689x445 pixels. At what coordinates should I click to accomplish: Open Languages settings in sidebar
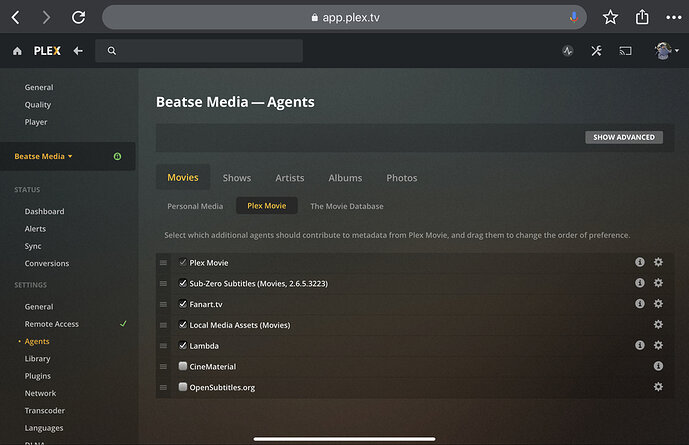click(x=44, y=428)
